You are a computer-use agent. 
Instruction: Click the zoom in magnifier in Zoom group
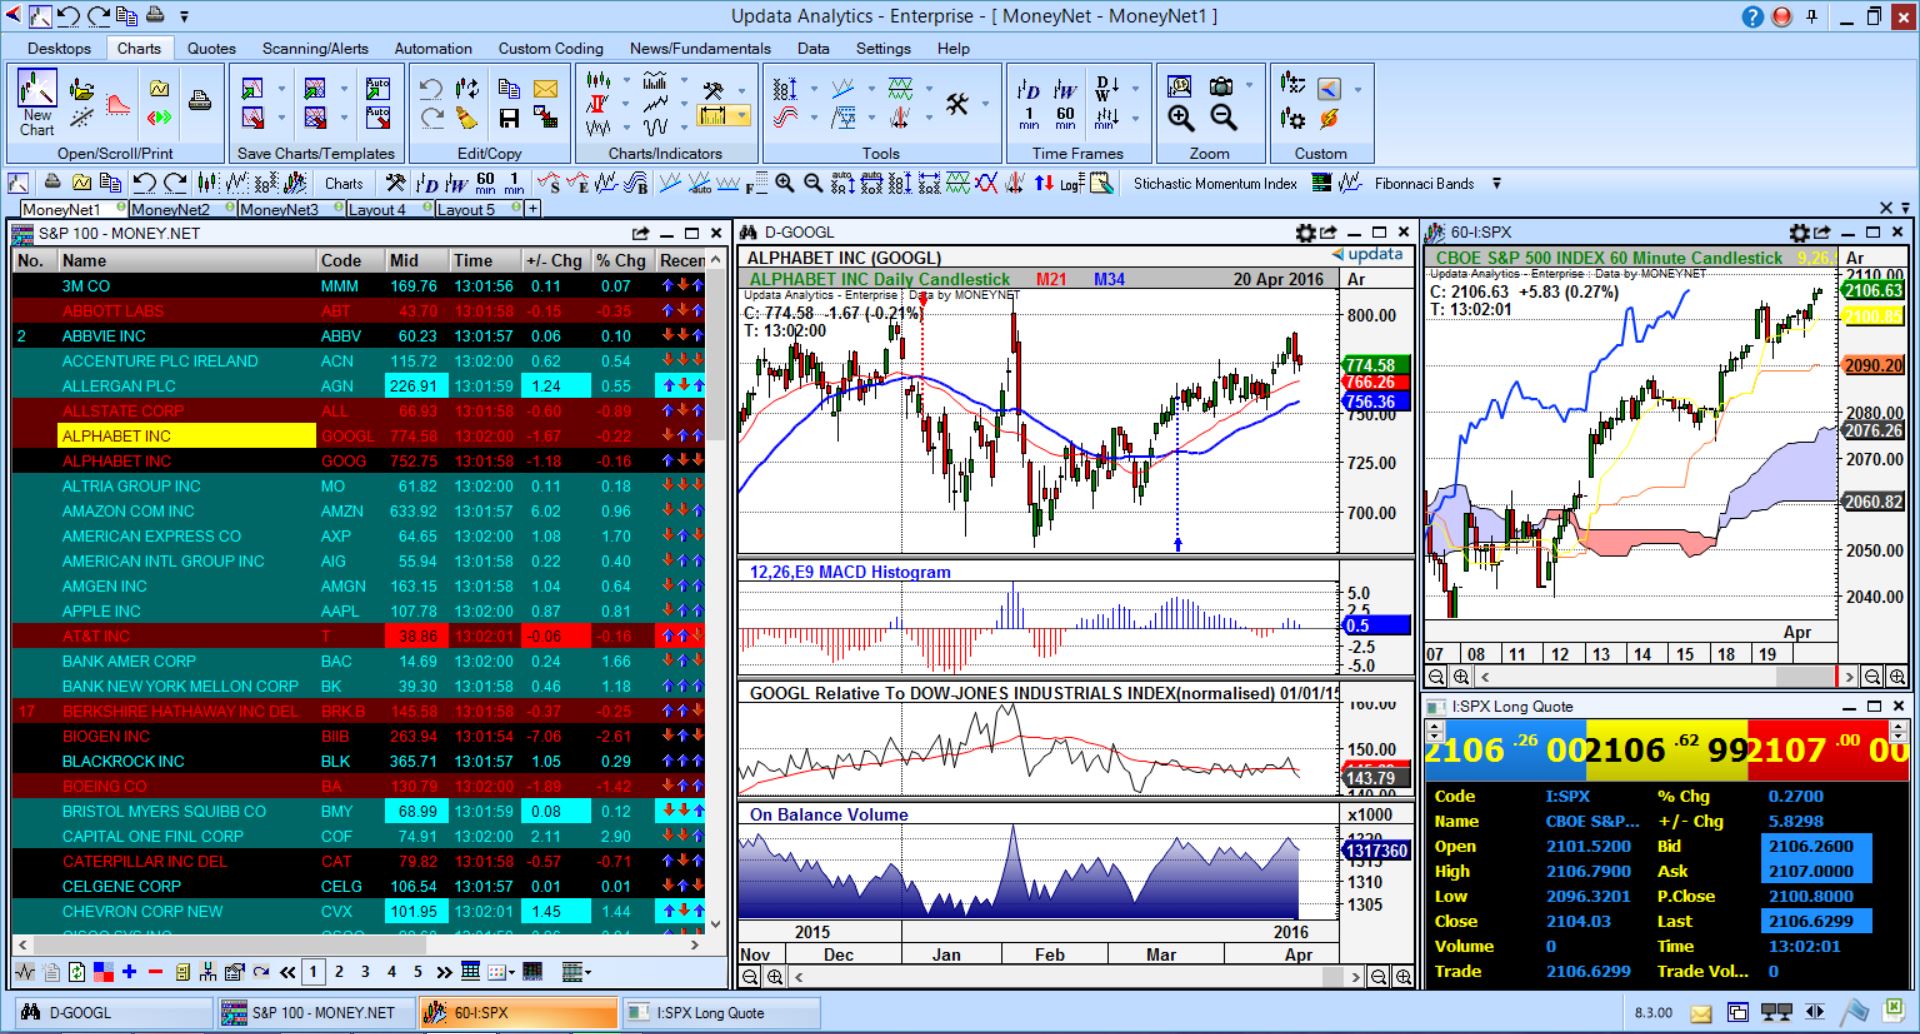(x=1181, y=118)
